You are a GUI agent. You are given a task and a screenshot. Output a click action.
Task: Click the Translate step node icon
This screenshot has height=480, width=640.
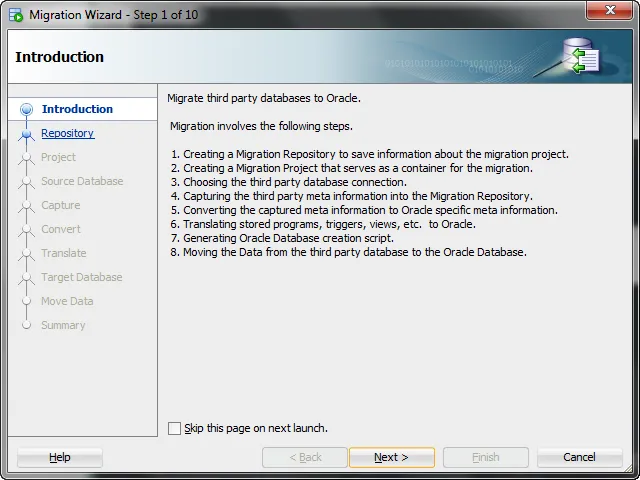pyautogui.click(x=27, y=254)
